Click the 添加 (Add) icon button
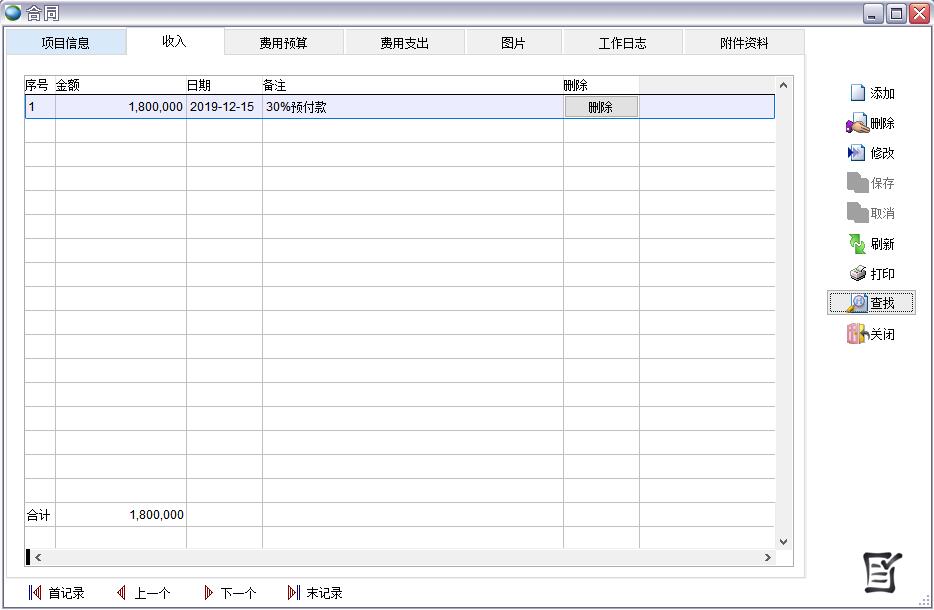The image size is (934, 610). click(x=871, y=93)
